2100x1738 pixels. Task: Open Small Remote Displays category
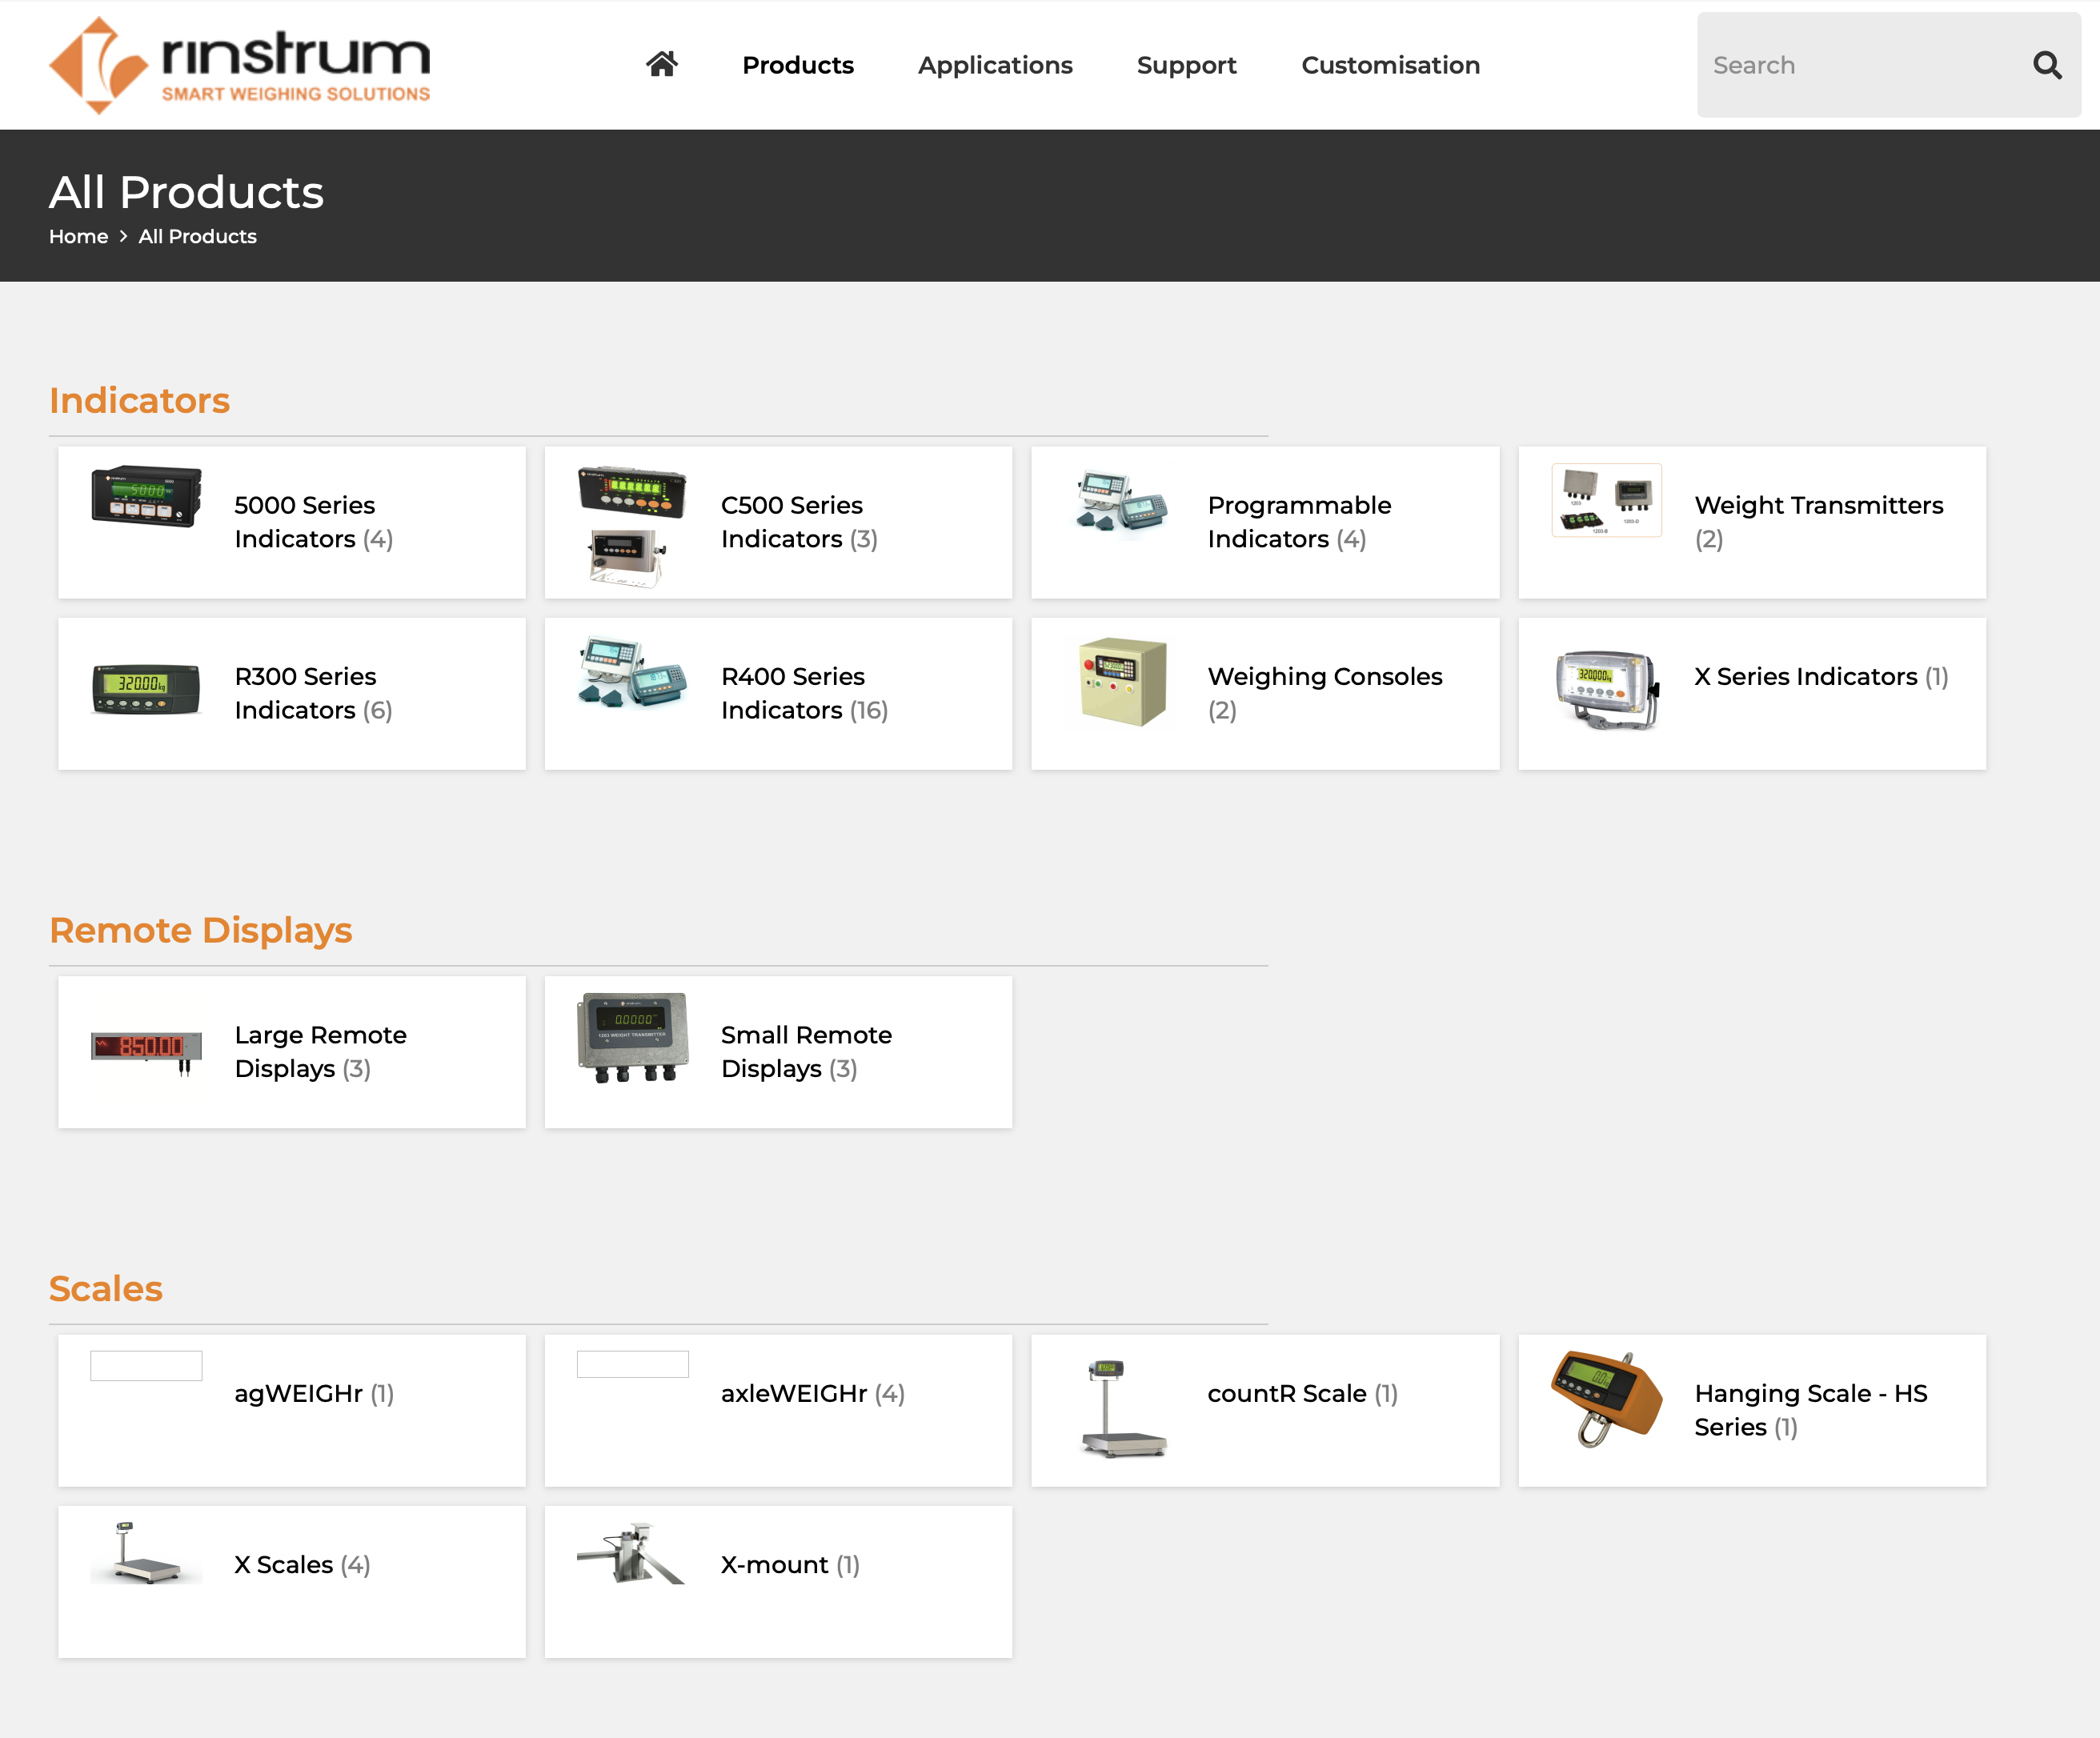pos(806,1051)
